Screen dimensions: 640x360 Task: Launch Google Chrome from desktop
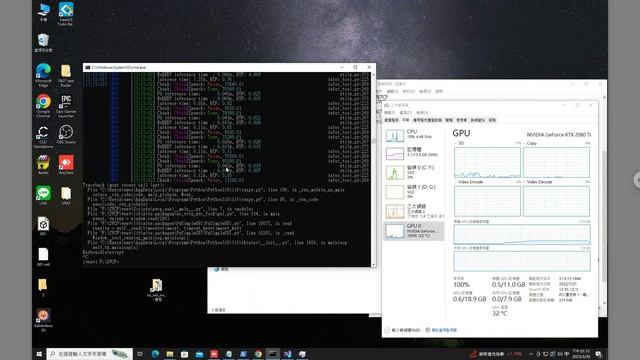[x=43, y=106]
